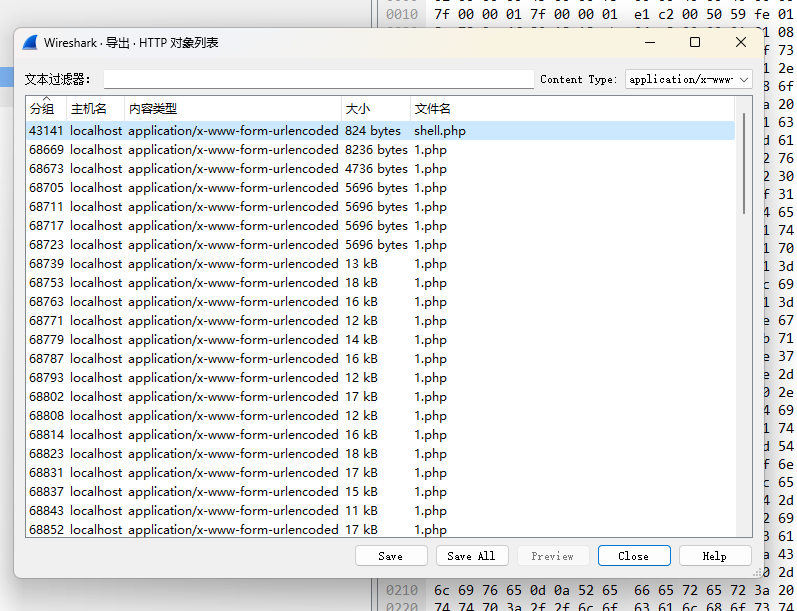Screen dimensions: 797x611
Task: Select packet 68779 row of 14 kB
Action: pos(380,340)
